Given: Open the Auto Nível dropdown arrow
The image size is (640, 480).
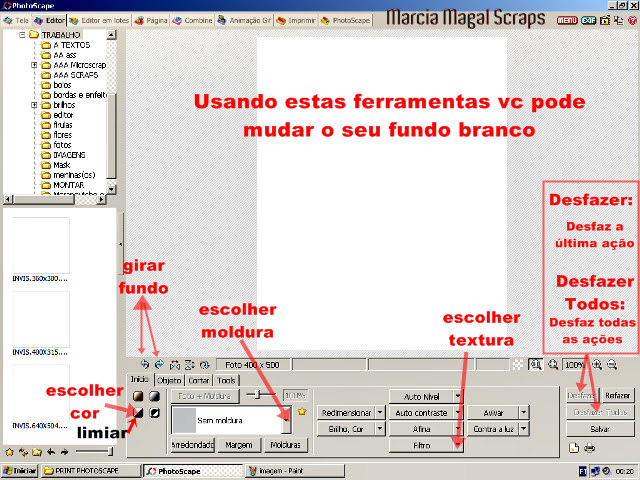Looking at the screenshot, I should [458, 396].
